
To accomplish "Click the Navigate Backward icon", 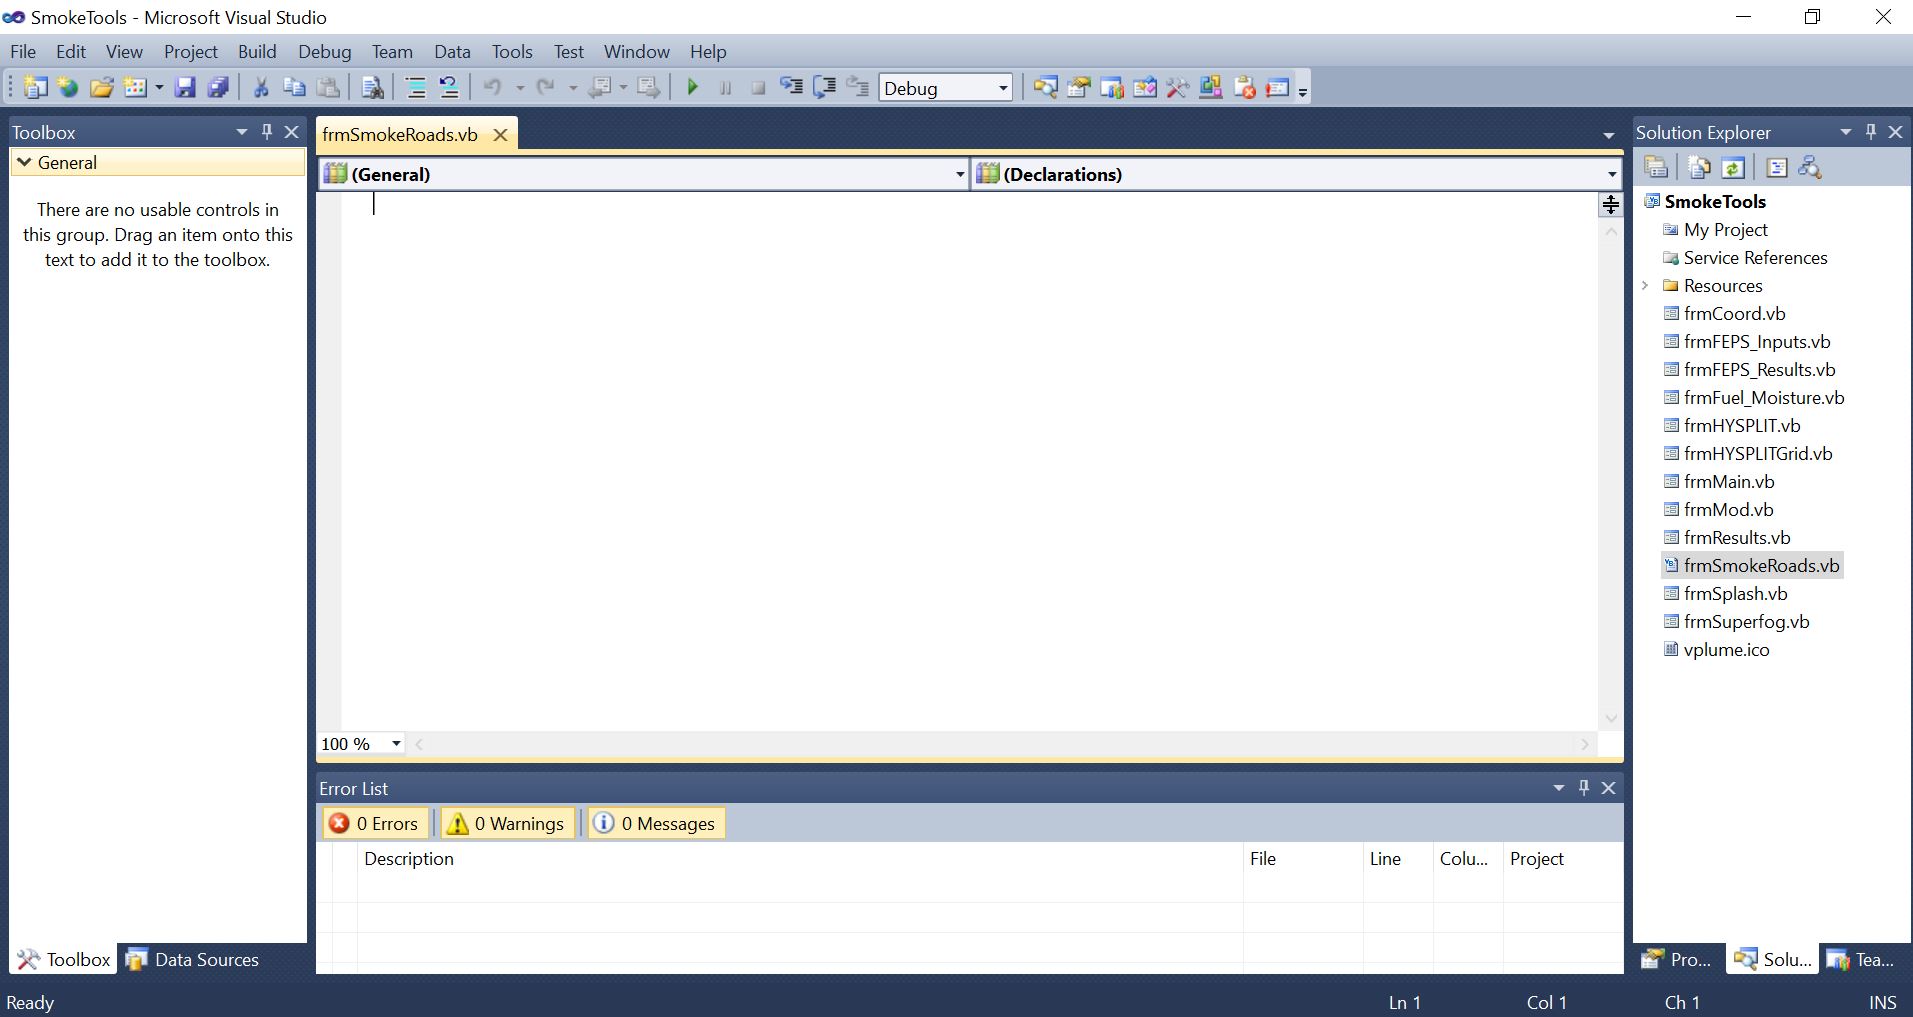I will (600, 88).
